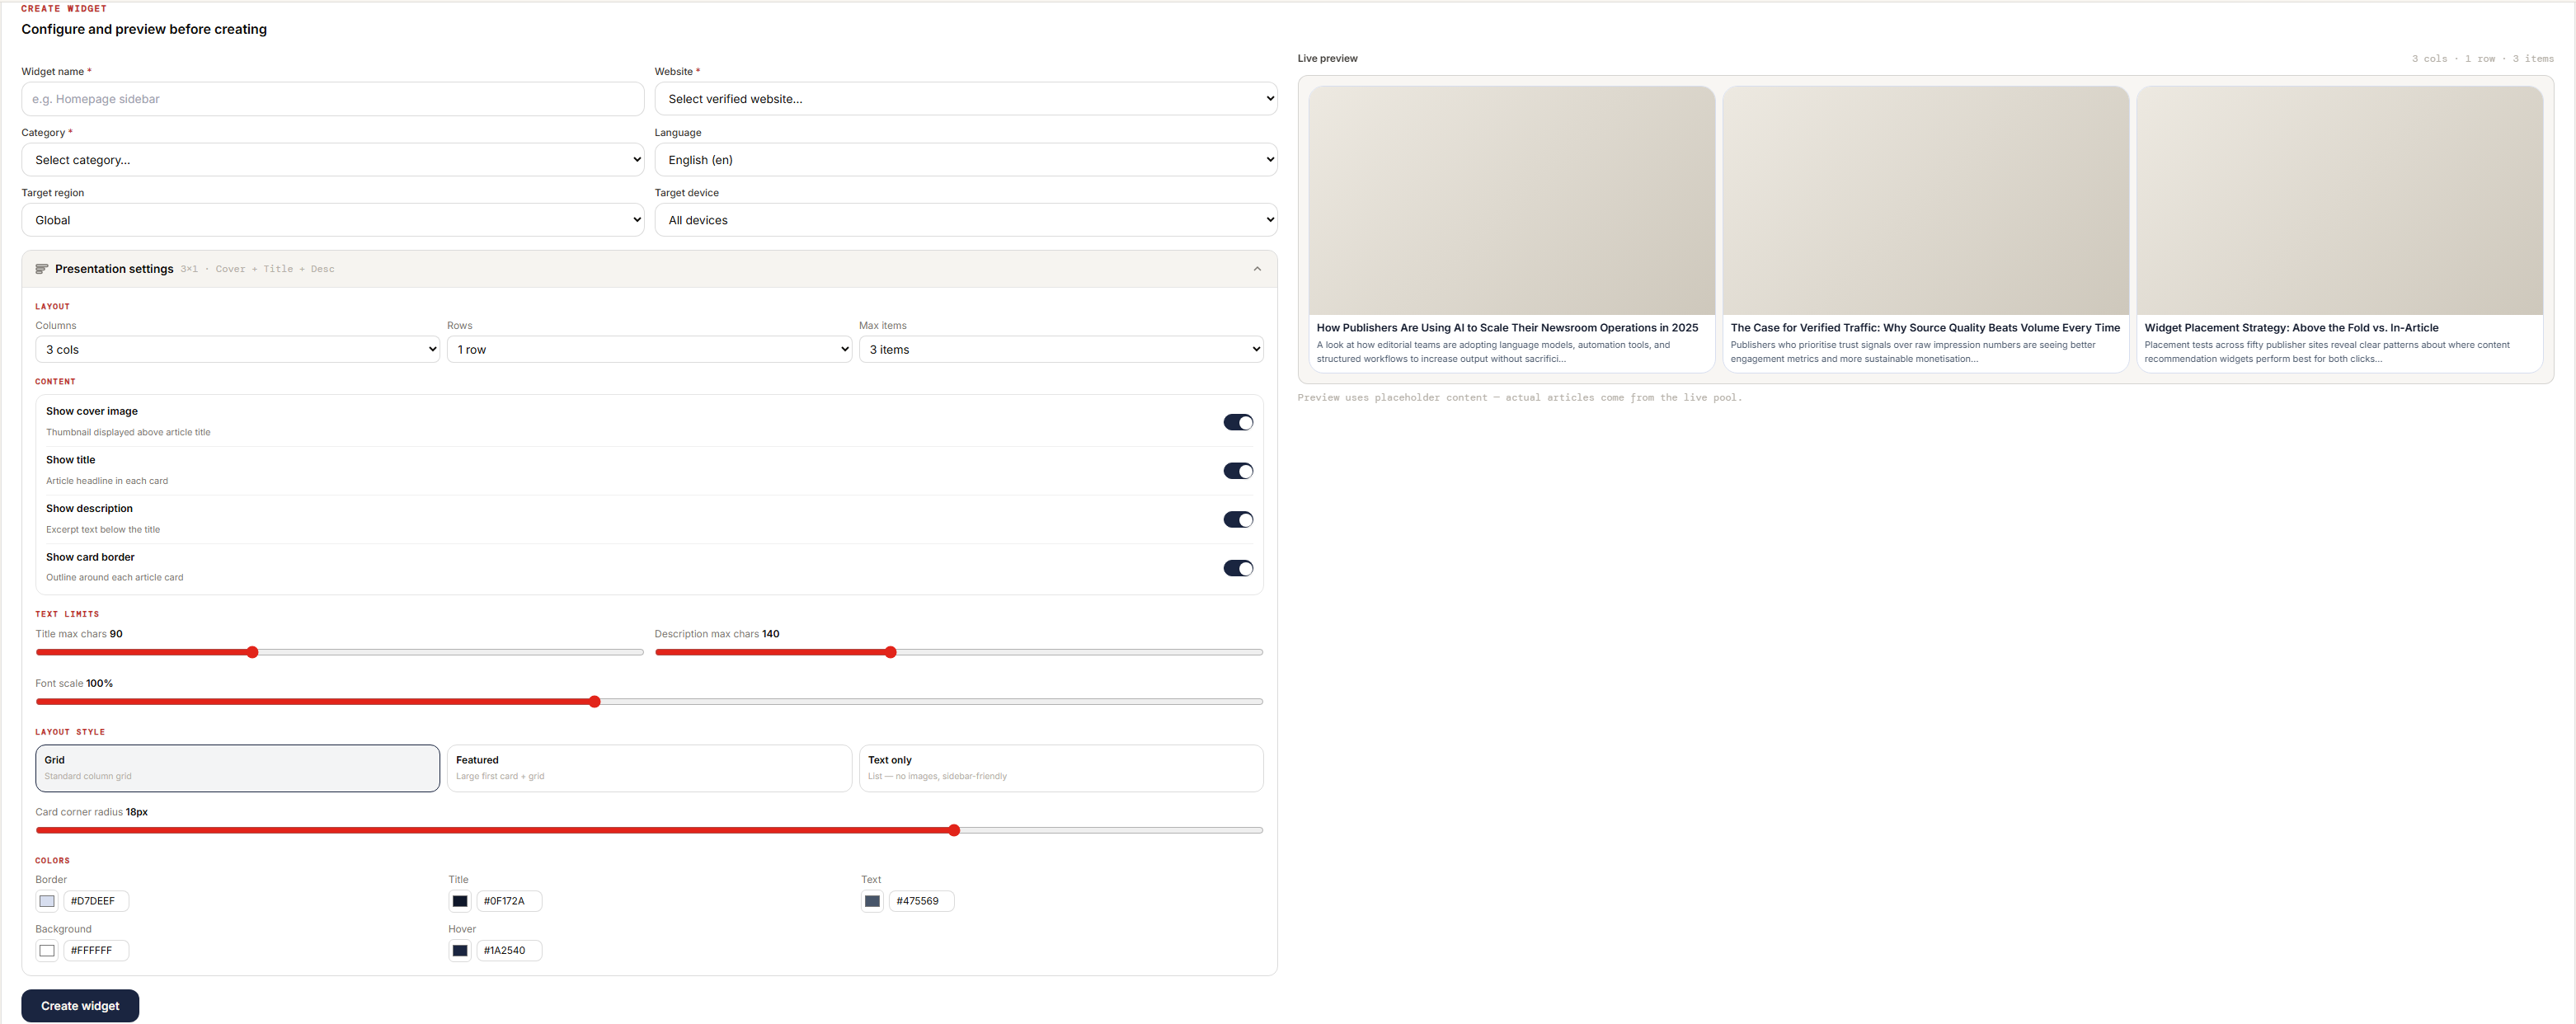Image resolution: width=2576 pixels, height=1024 pixels.
Task: Expand the Columns dropdown showing 3 cols
Action: [x=237, y=349]
